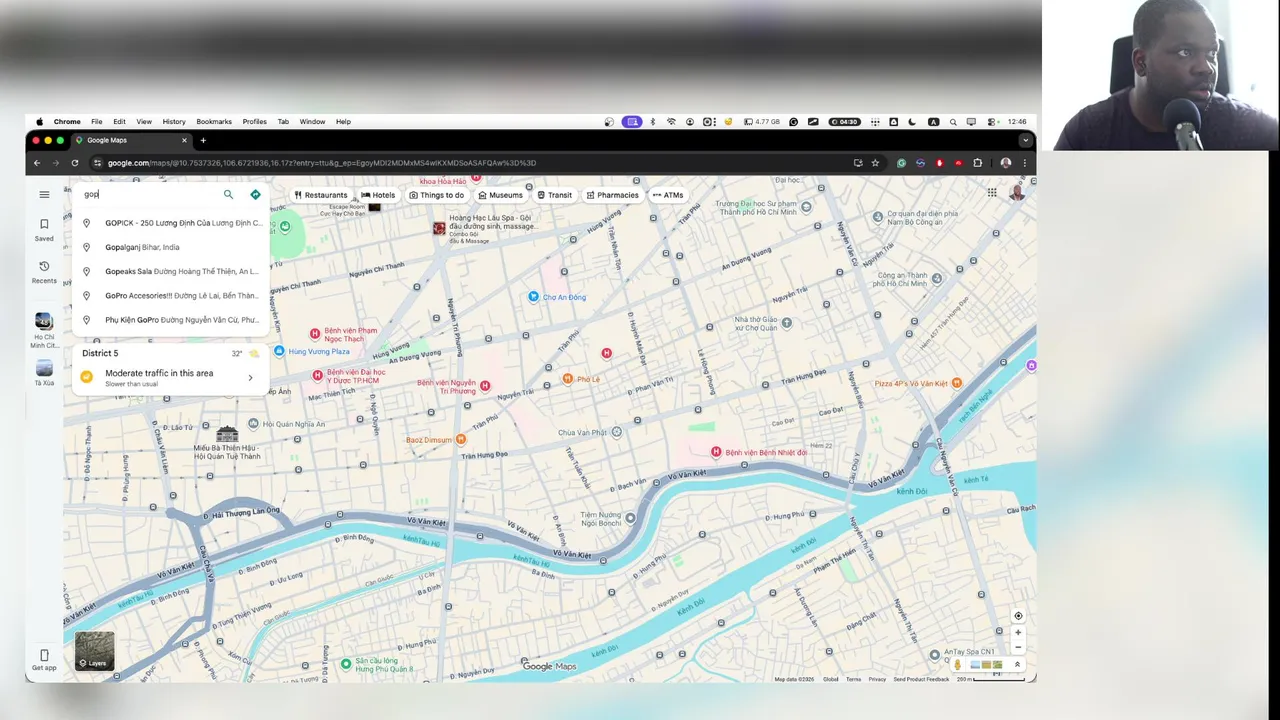Zoom out on the map
This screenshot has height=720, width=1280.
1018,647
